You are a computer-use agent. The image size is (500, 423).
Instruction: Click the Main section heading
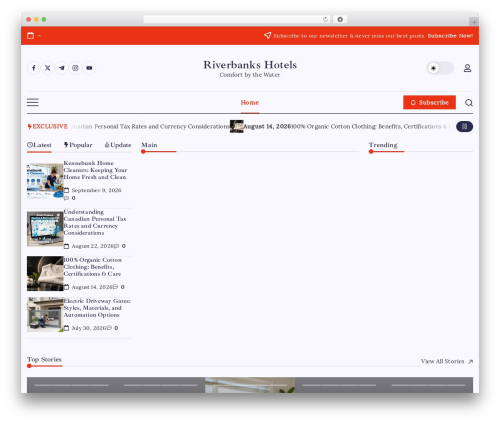point(149,145)
